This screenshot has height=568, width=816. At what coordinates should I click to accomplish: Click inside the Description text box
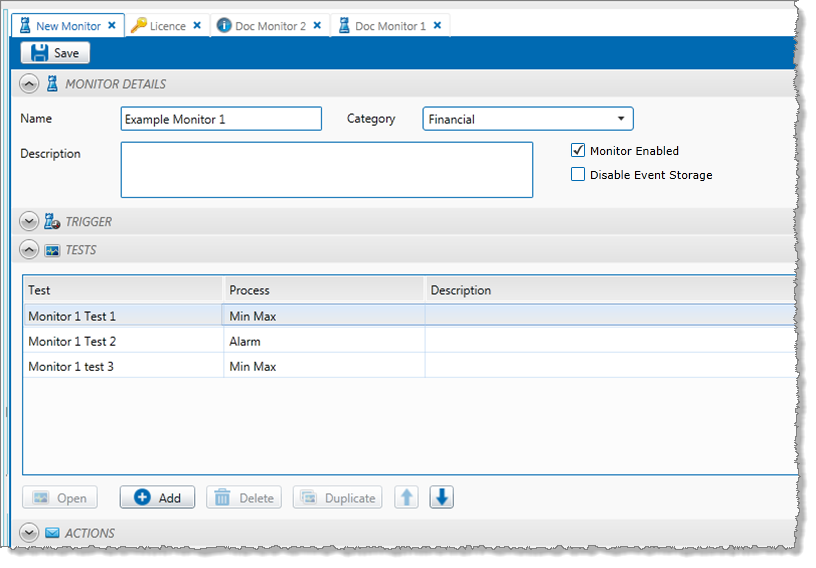[x=326, y=170]
